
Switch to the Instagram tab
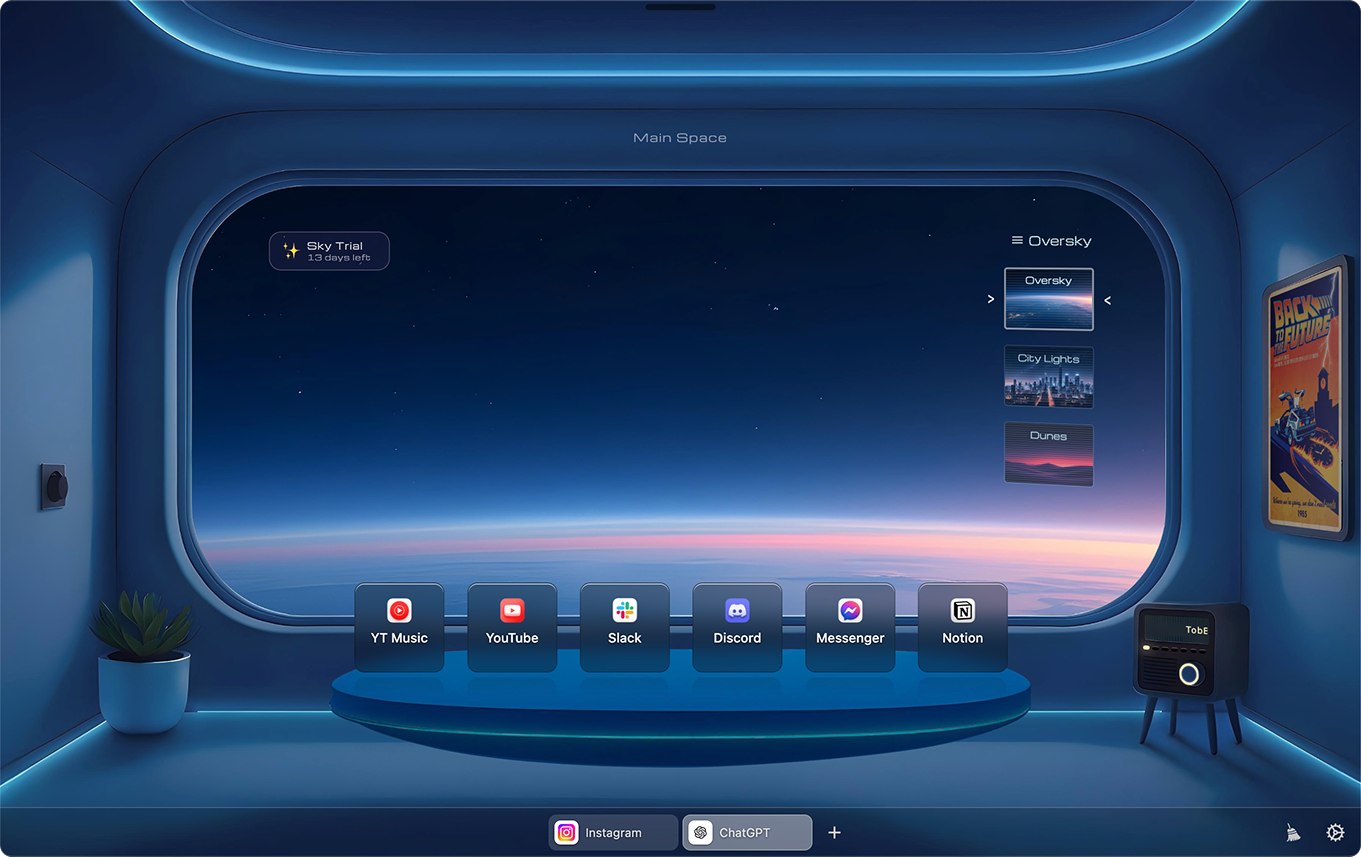pyautogui.click(x=612, y=832)
